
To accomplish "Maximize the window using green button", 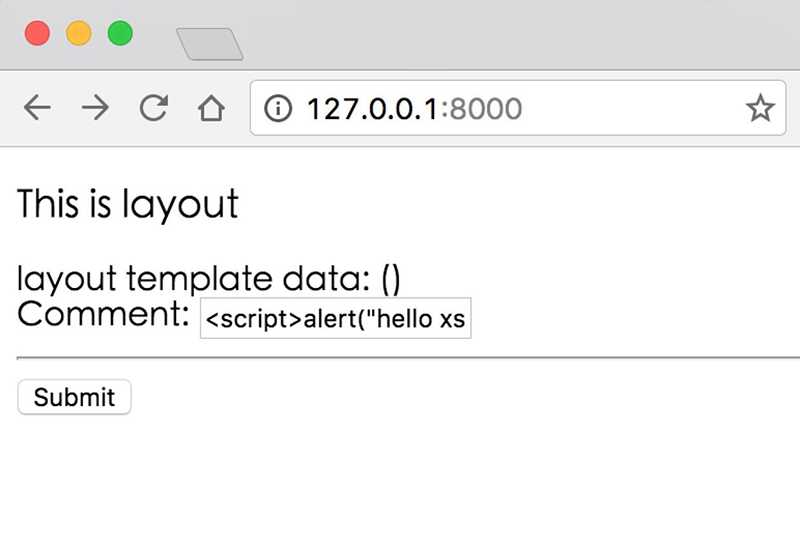I will pos(120,33).
